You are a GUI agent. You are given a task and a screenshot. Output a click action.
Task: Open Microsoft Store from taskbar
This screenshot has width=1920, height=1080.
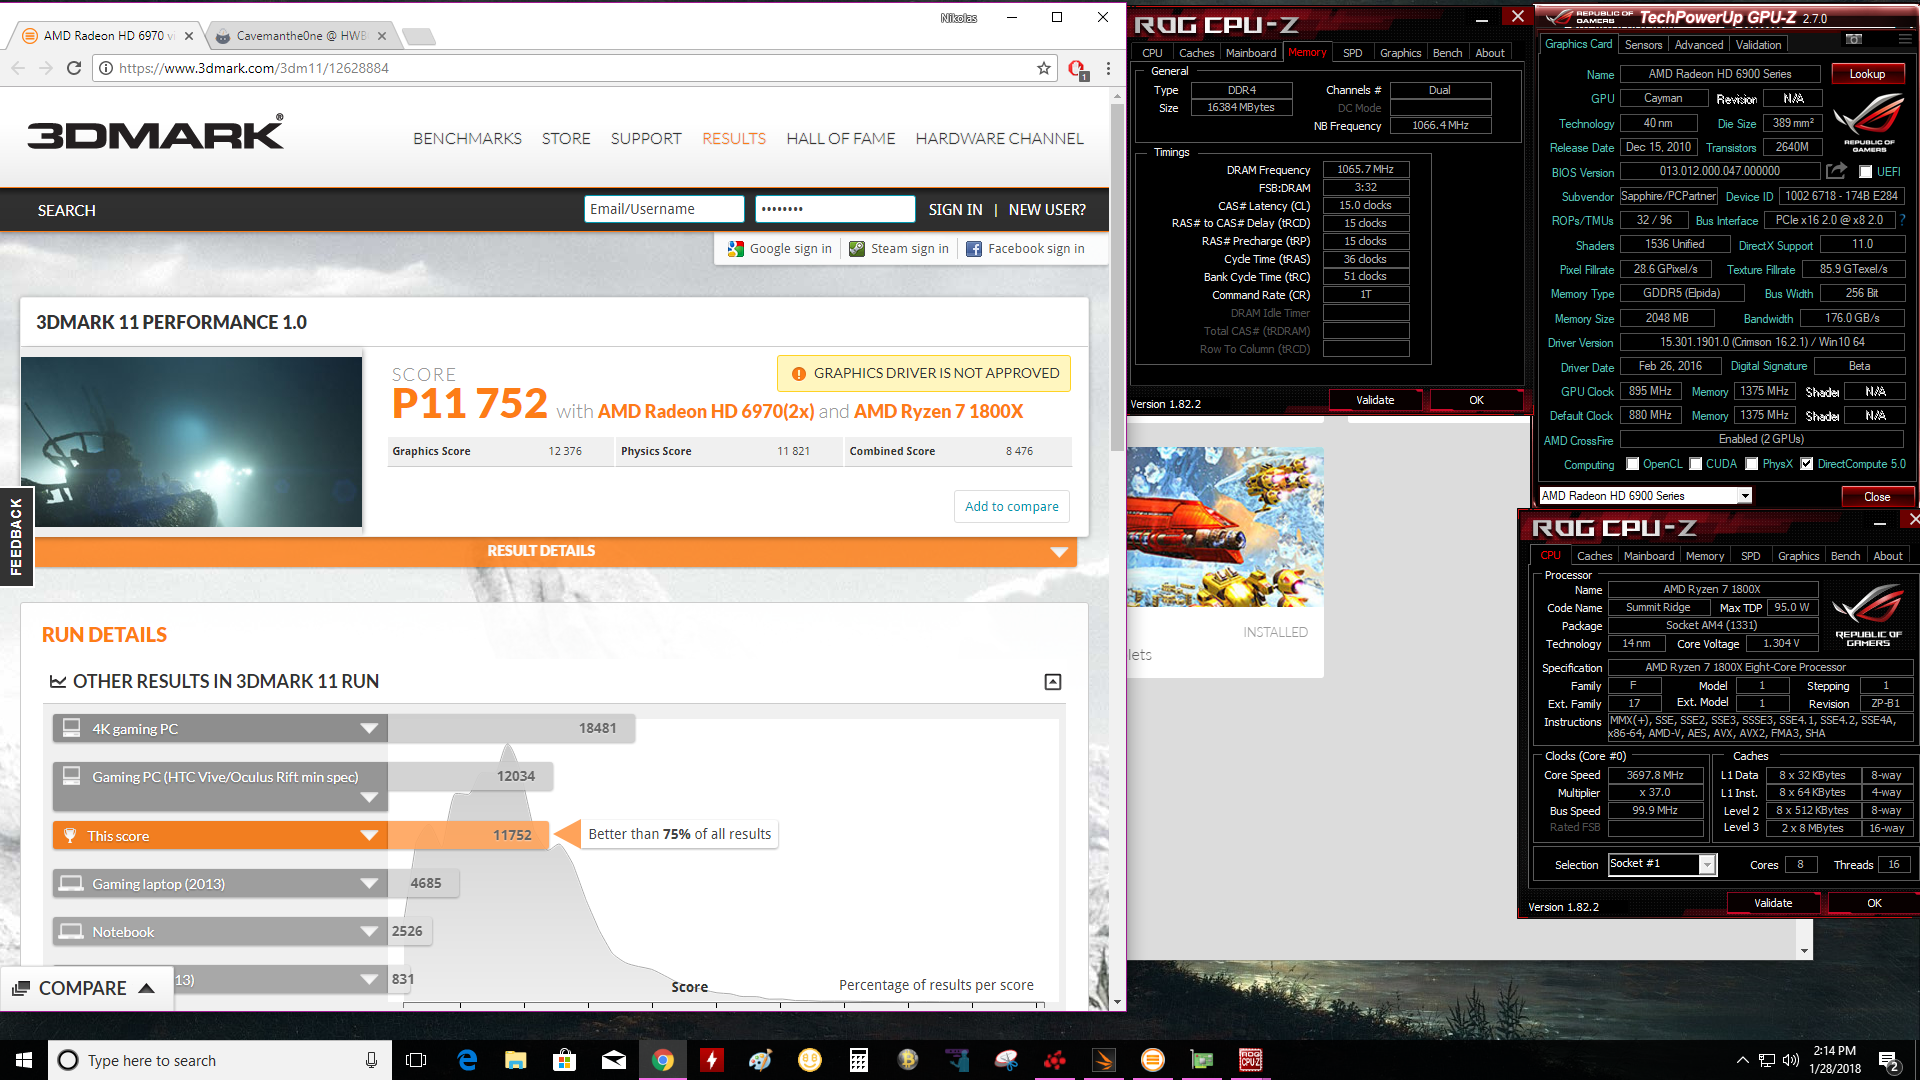565,1060
